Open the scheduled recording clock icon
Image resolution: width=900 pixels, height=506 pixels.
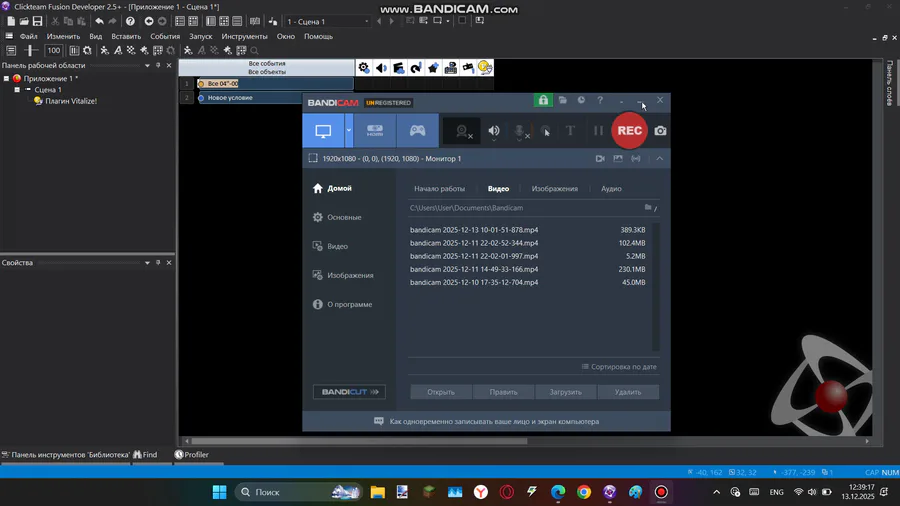click(581, 100)
